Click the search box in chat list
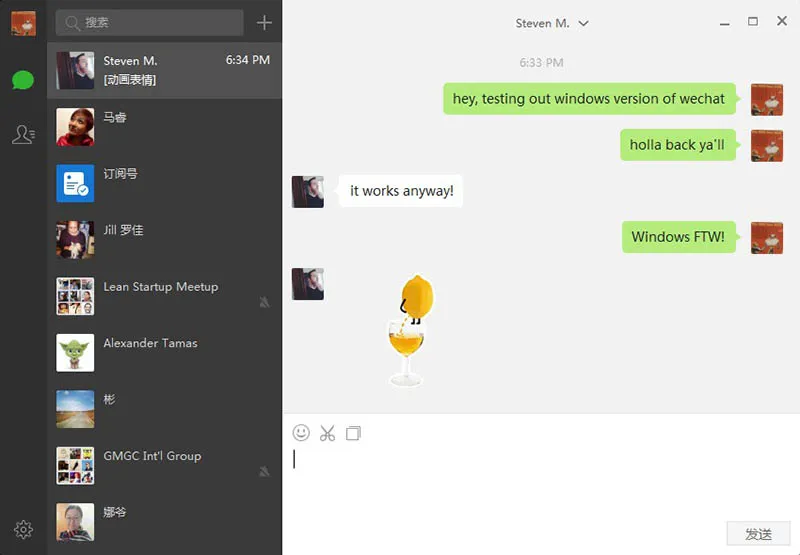 pyautogui.click(x=149, y=23)
